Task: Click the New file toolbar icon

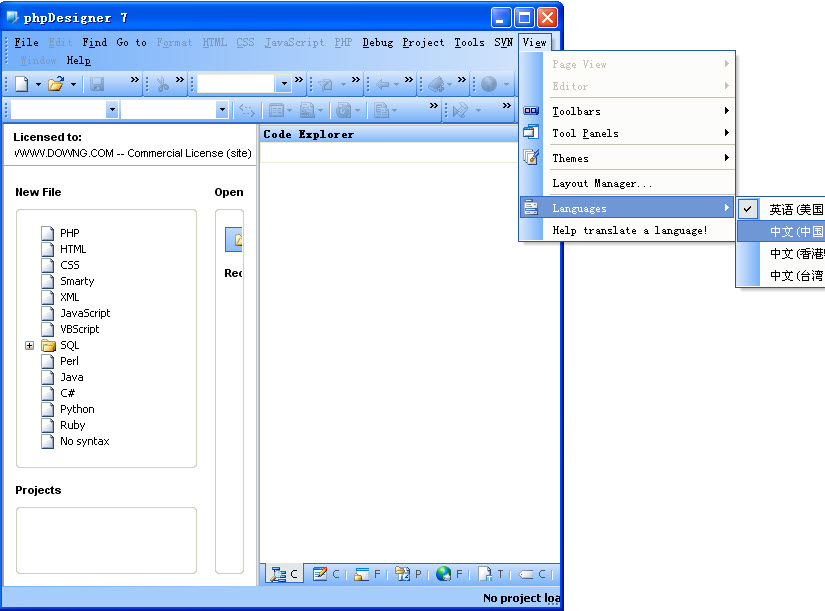Action: (22, 84)
